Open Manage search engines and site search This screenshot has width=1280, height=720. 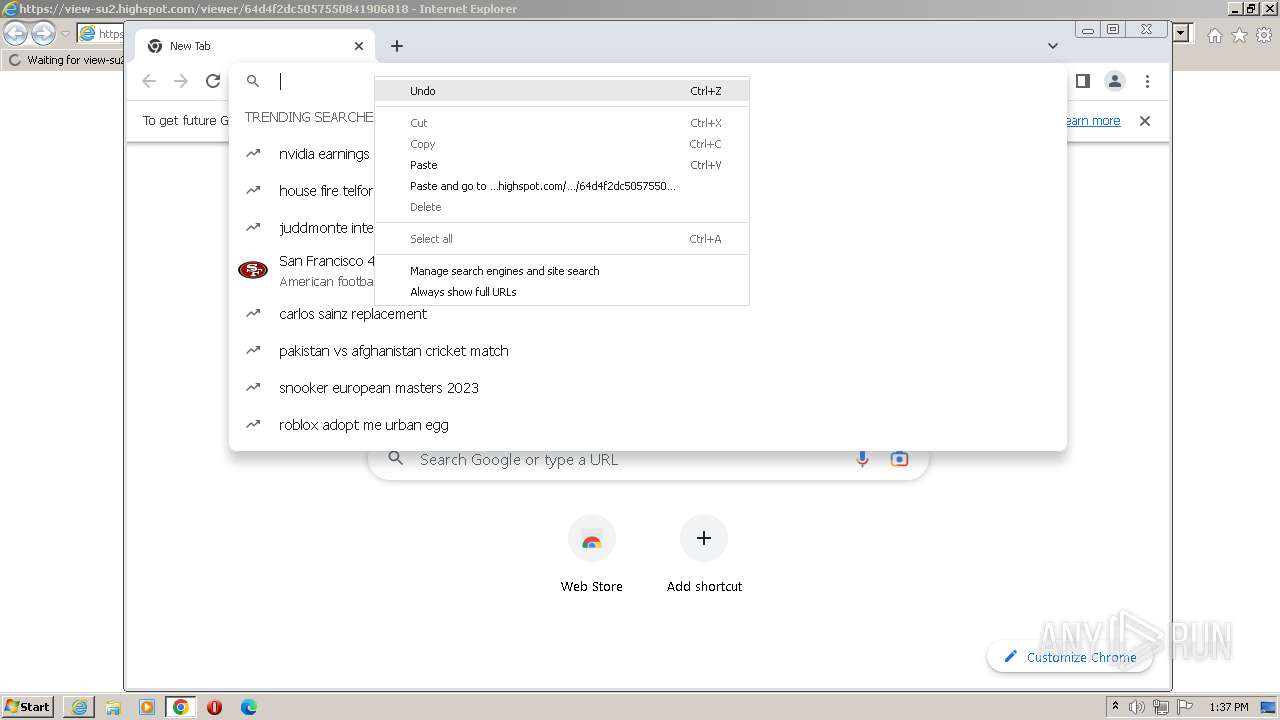(561, 271)
